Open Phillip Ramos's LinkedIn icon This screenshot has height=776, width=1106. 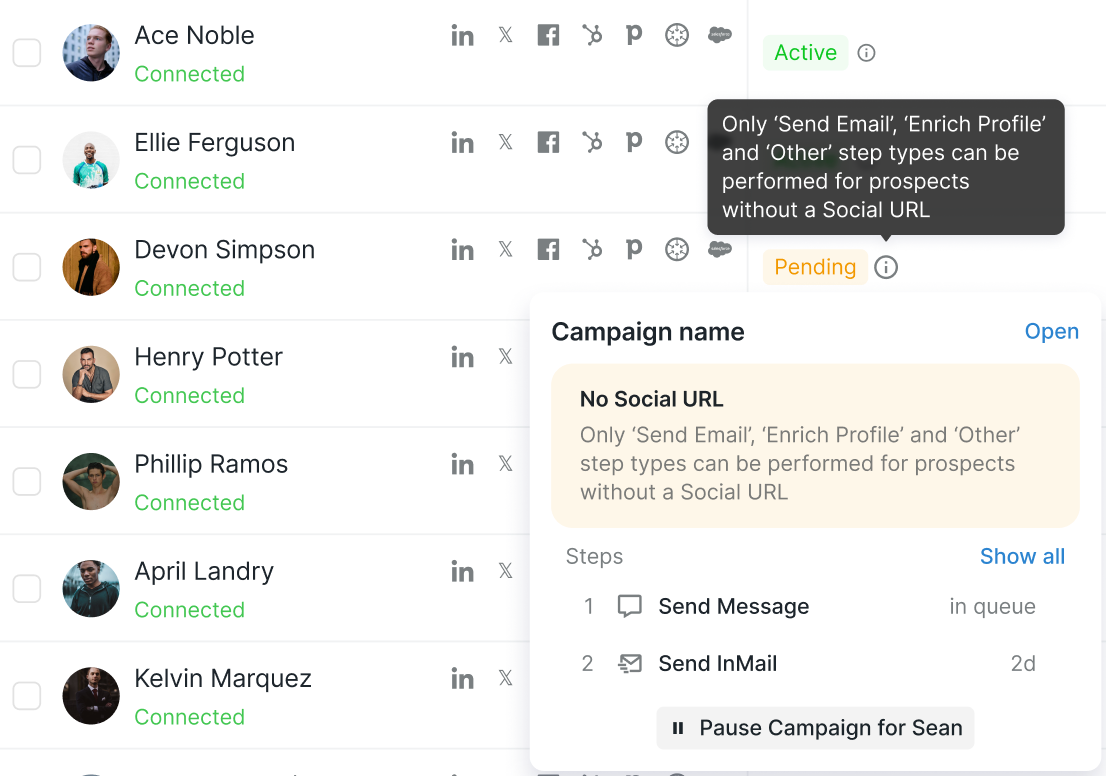(462, 464)
